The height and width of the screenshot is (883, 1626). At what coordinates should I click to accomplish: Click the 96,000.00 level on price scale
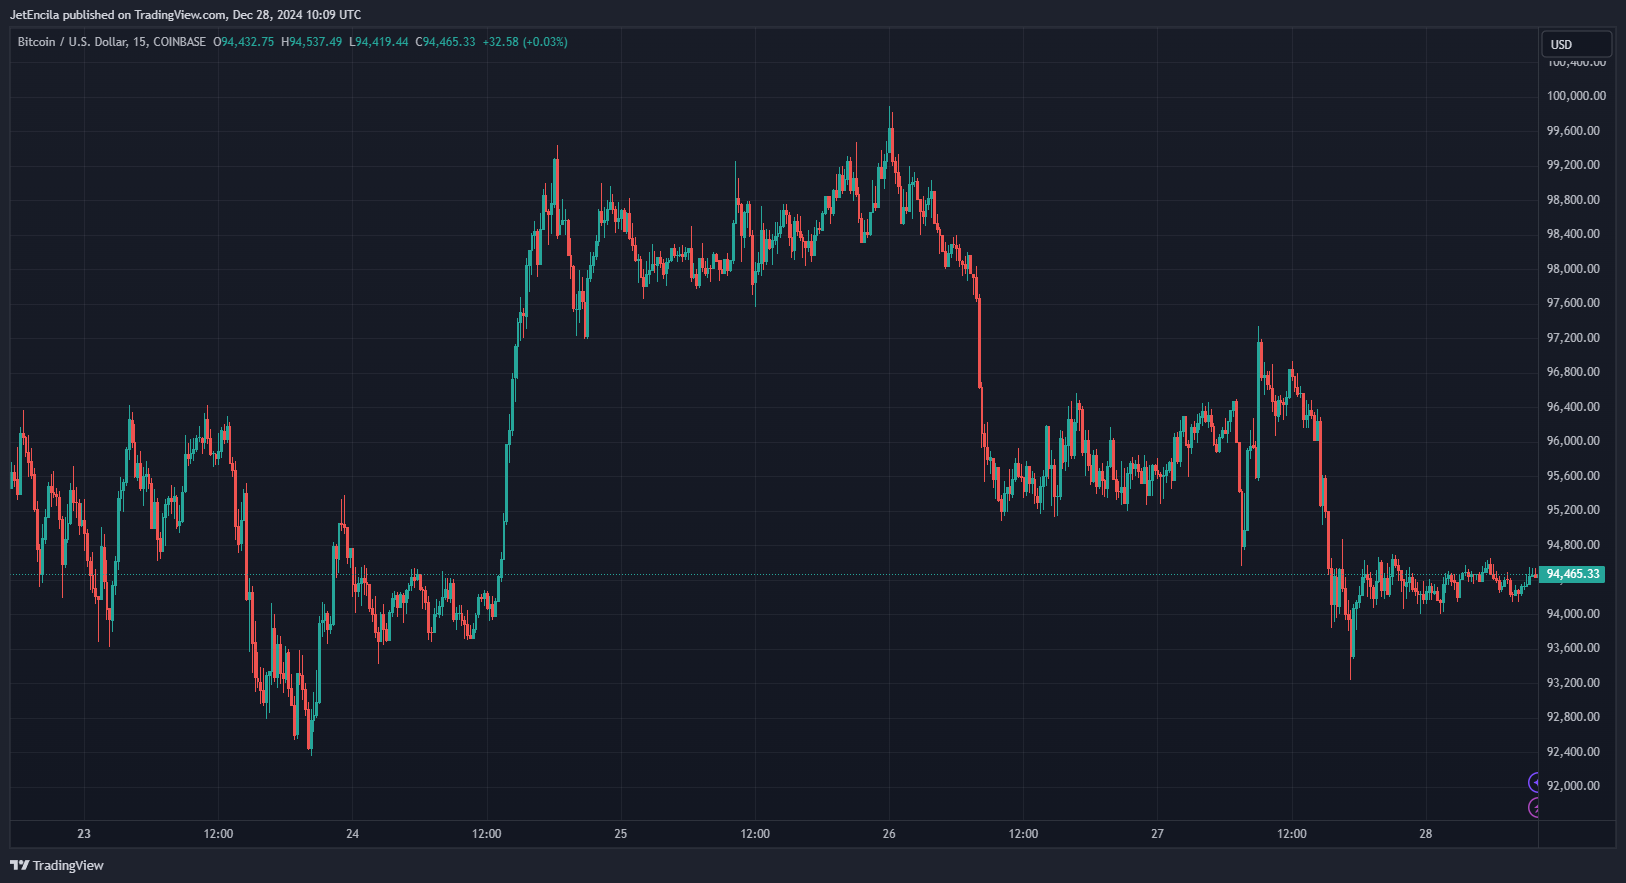[x=1573, y=441]
